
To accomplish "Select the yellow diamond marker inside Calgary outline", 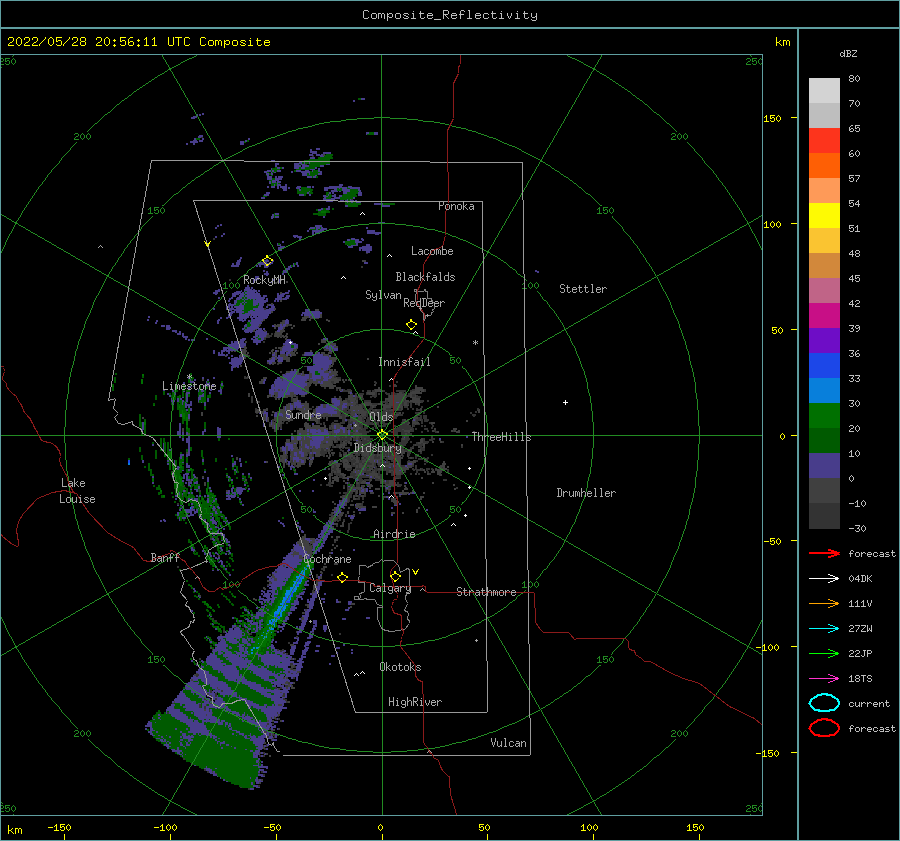I will pyautogui.click(x=395, y=576).
